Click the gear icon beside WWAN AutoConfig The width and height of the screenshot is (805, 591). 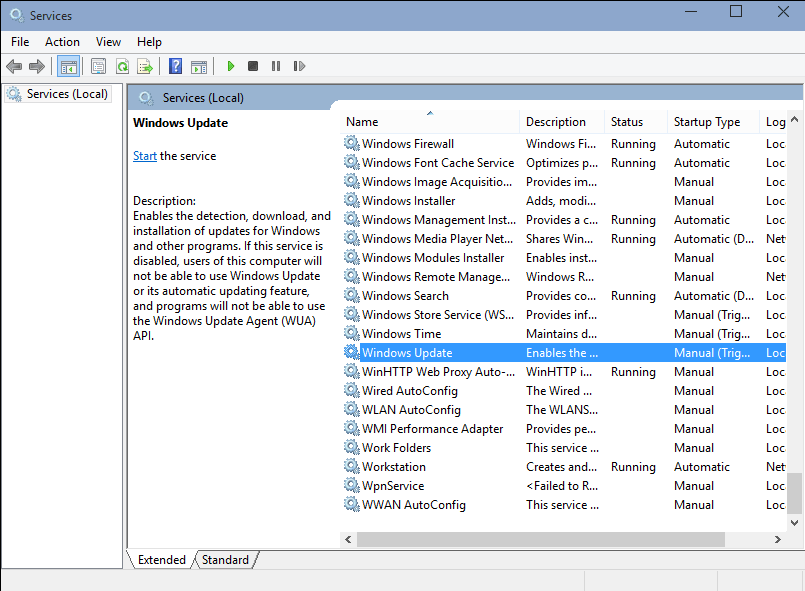352,504
